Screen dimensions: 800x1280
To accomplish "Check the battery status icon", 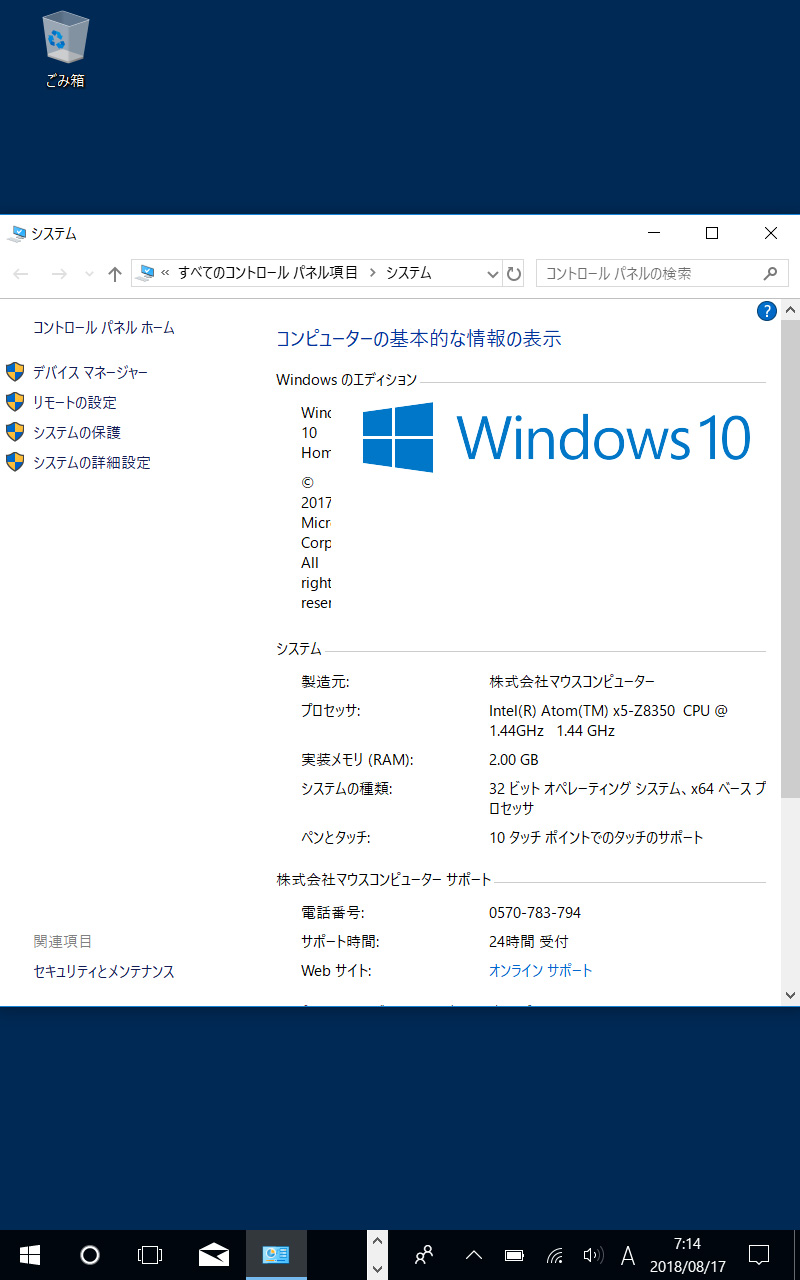I will (x=514, y=1254).
